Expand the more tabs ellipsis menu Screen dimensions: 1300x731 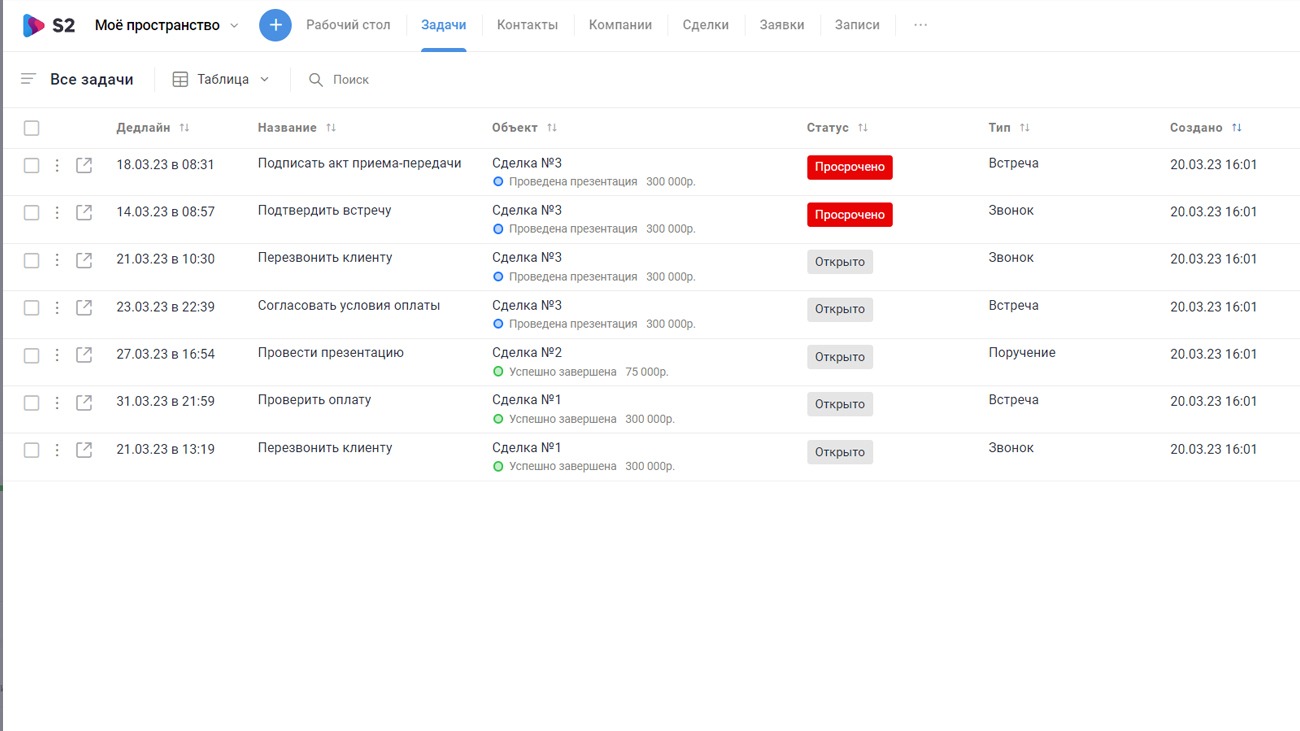pos(920,25)
